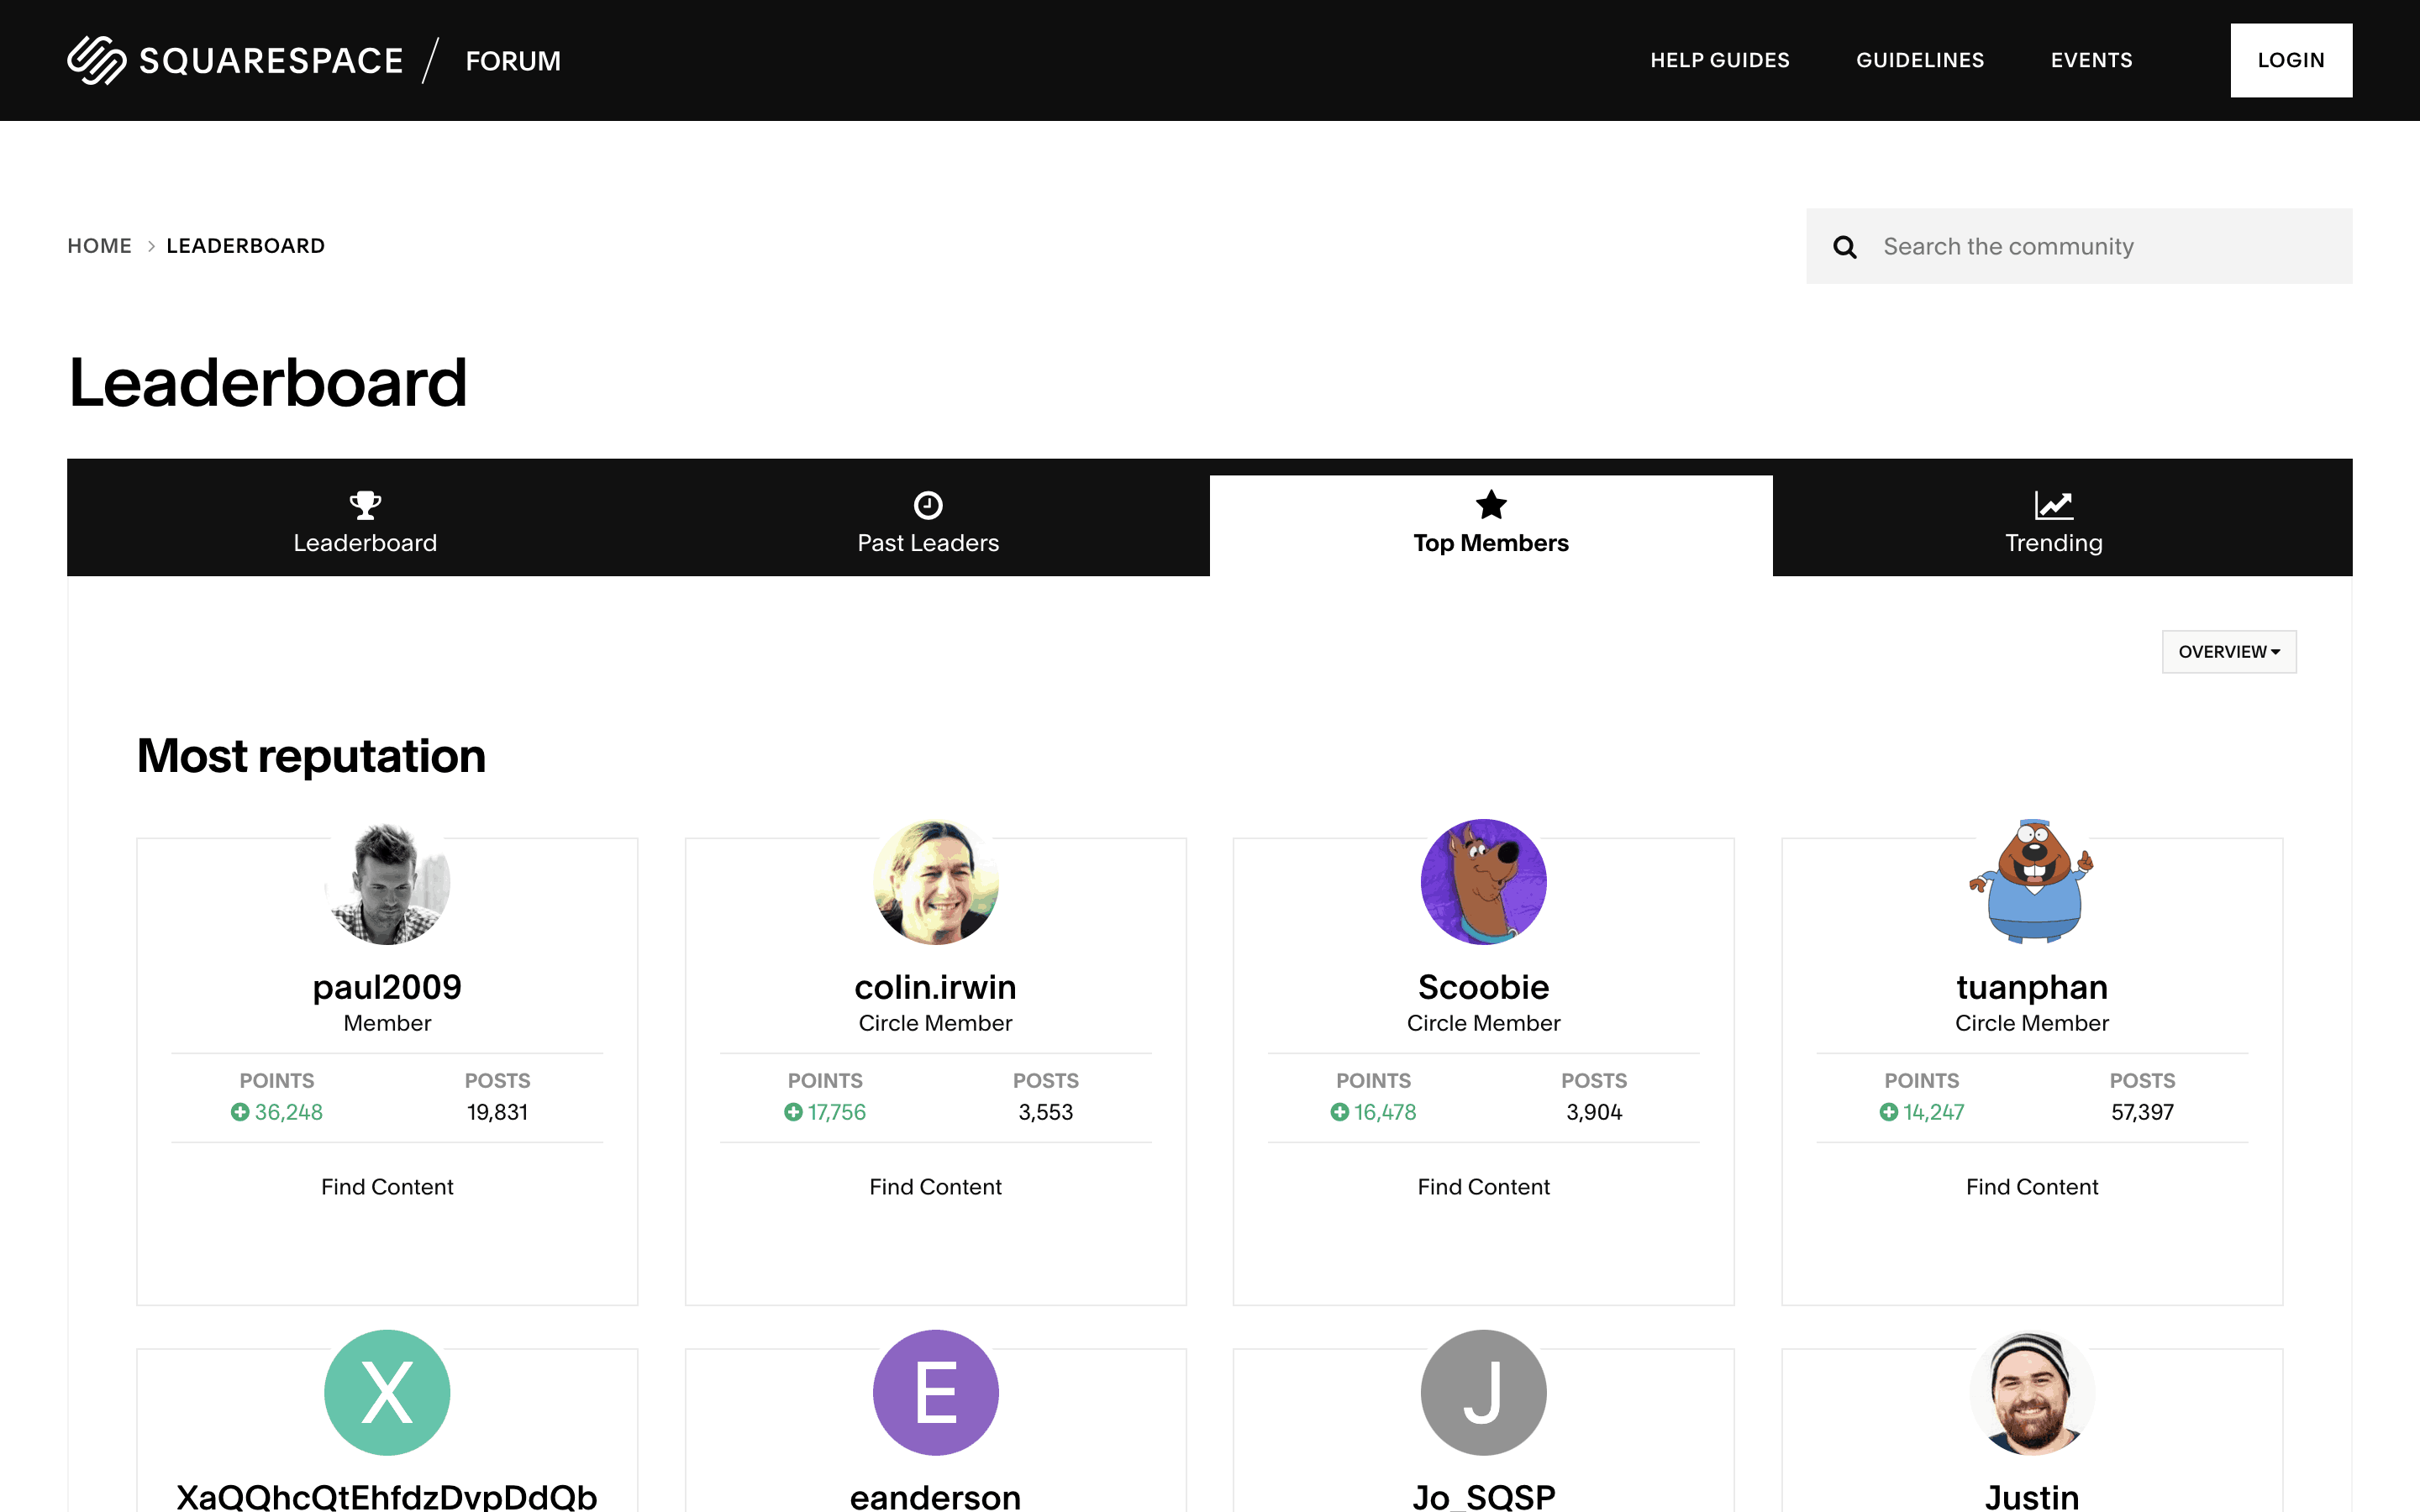Image resolution: width=2420 pixels, height=1512 pixels.
Task: Open the Events menu item
Action: coord(2091,60)
